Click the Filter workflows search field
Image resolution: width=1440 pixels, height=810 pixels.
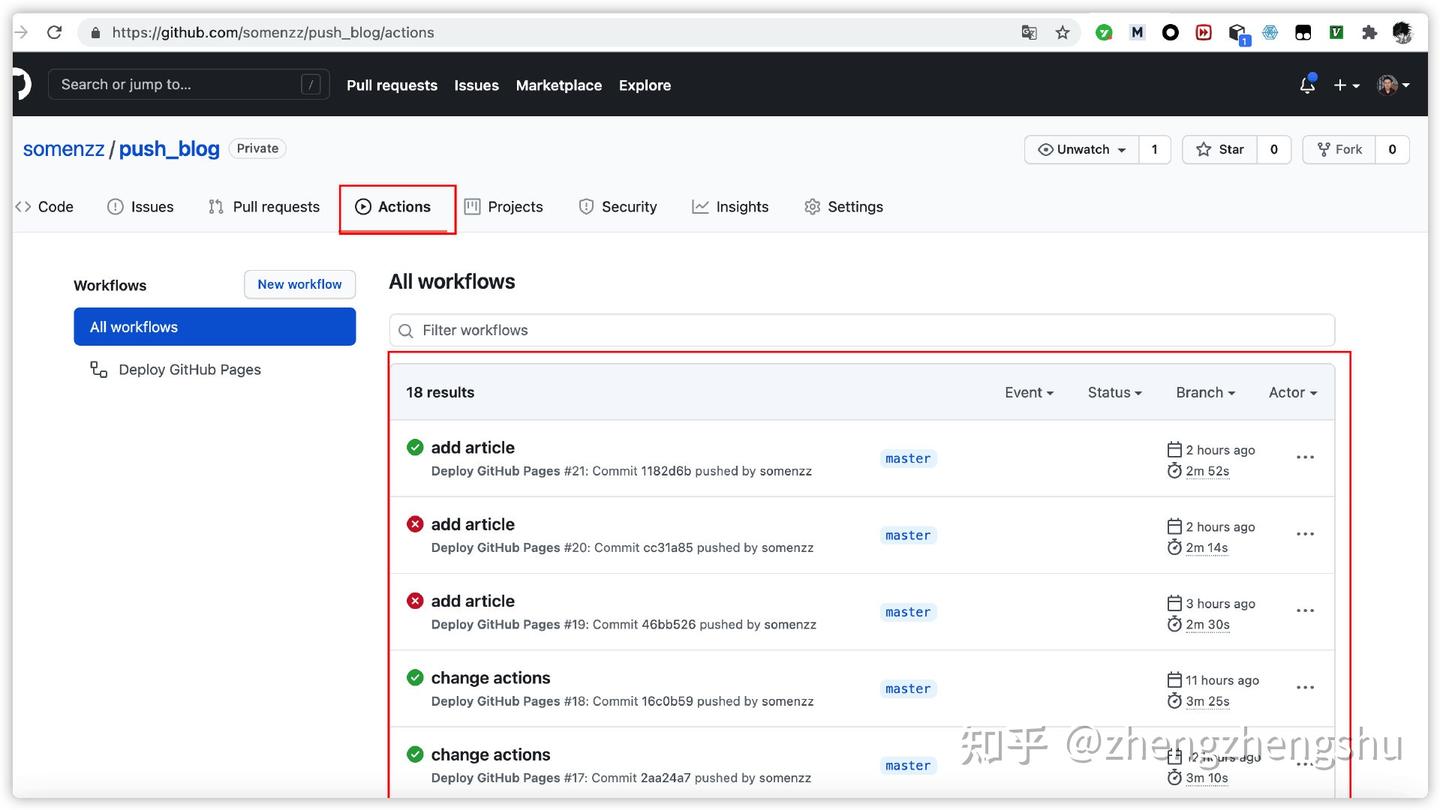tap(862, 330)
